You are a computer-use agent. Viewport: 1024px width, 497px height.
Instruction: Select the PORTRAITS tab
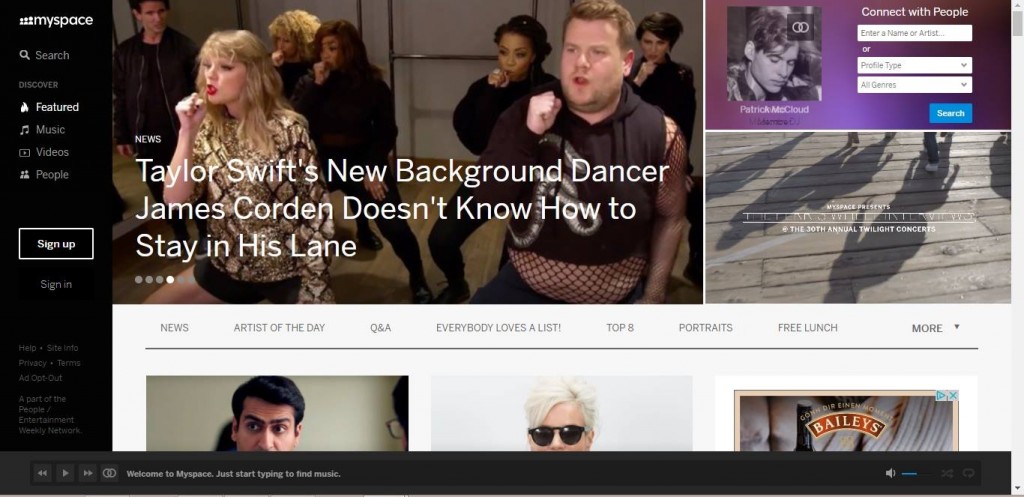tap(705, 328)
